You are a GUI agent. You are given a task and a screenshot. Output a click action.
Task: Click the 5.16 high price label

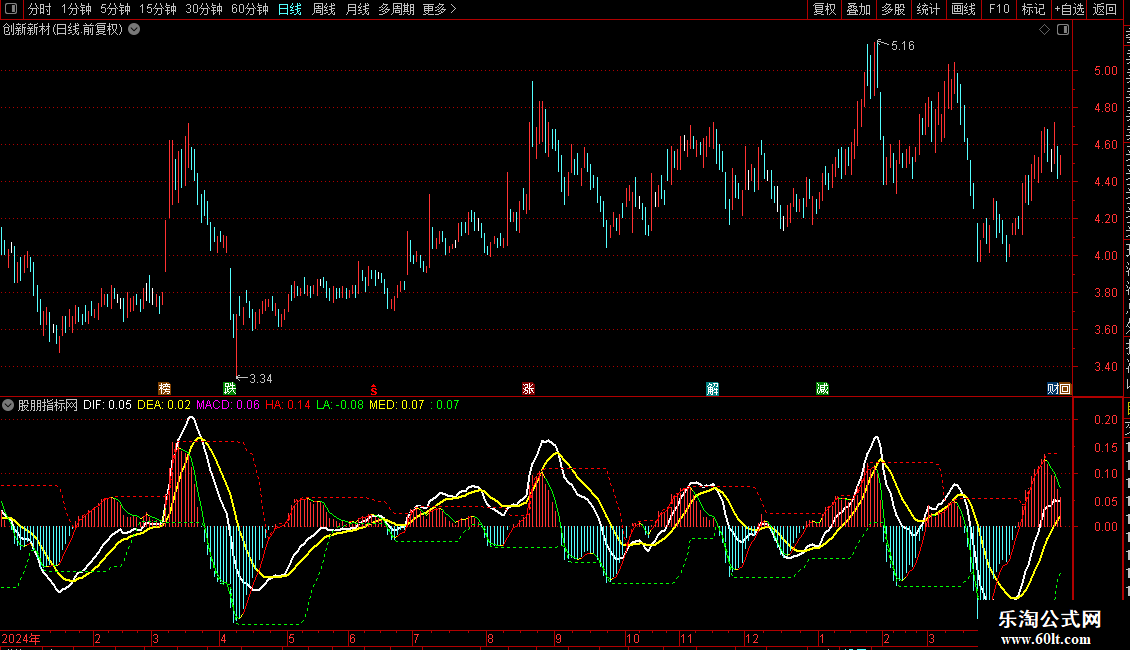pyautogui.click(x=903, y=46)
